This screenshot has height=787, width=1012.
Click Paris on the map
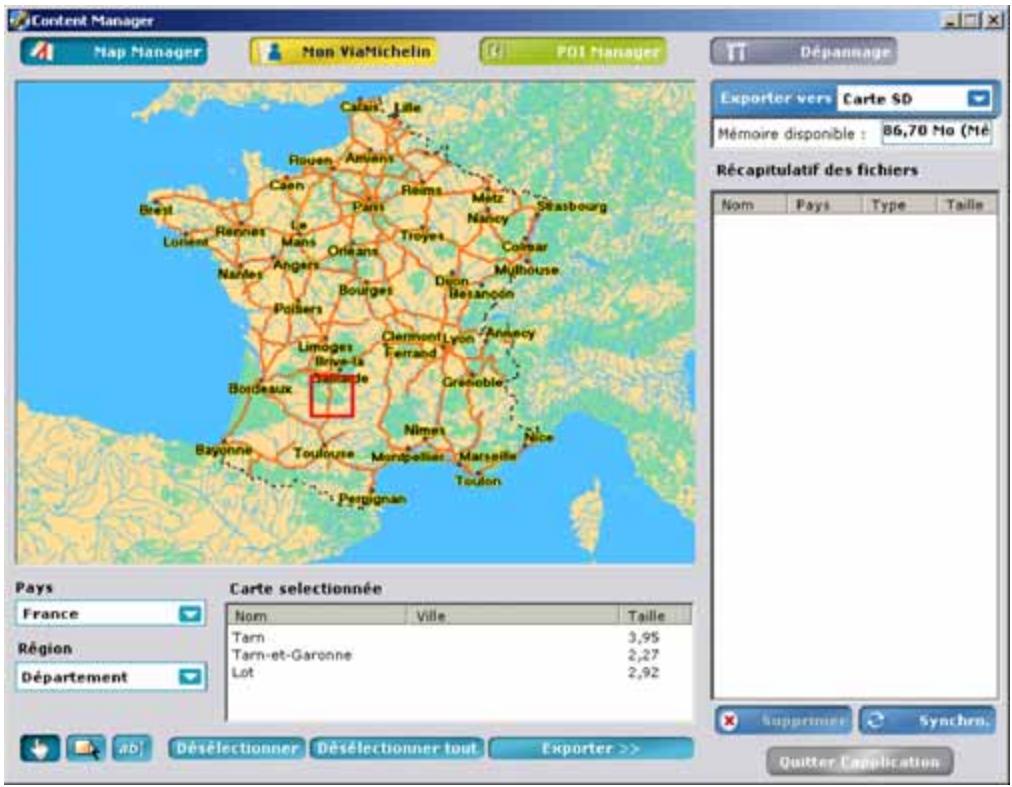click(369, 207)
